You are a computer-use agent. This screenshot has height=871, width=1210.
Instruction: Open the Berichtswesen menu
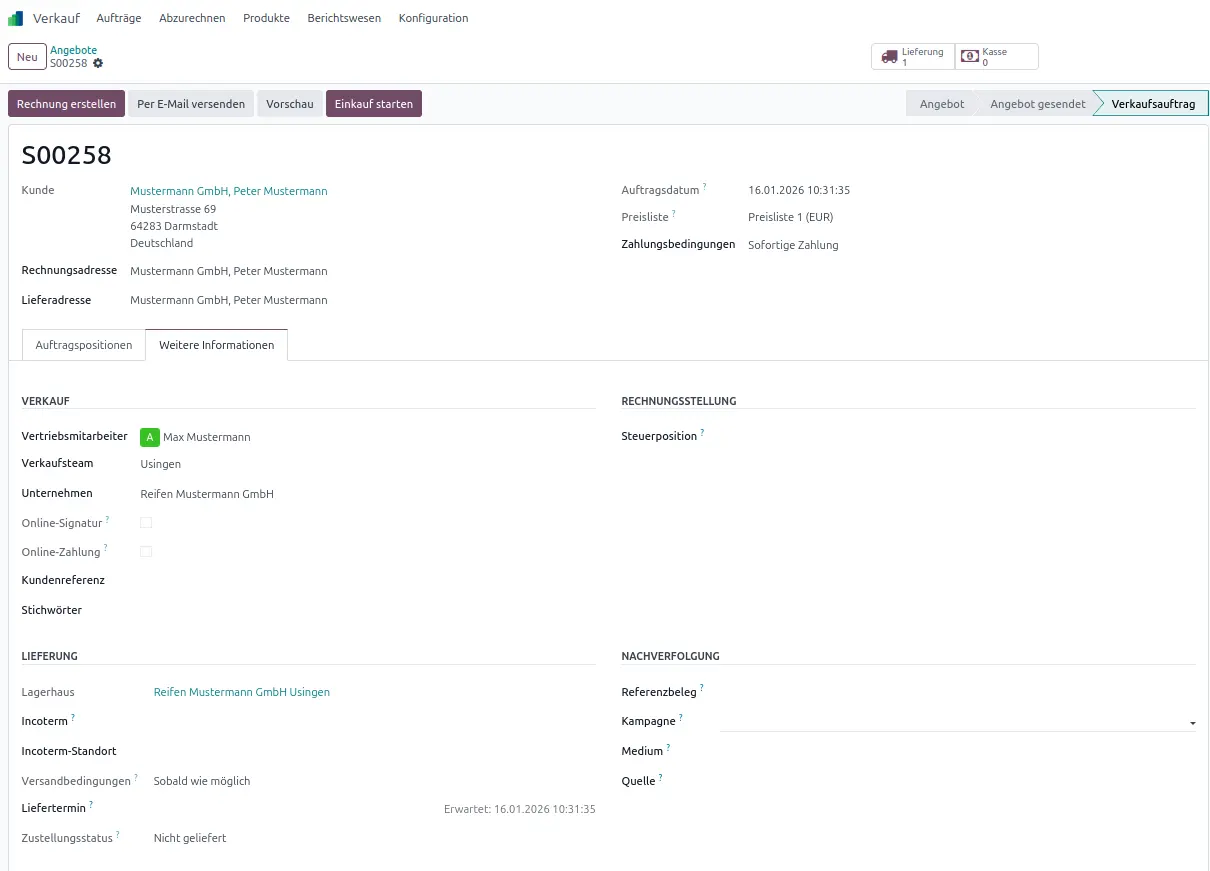(344, 18)
